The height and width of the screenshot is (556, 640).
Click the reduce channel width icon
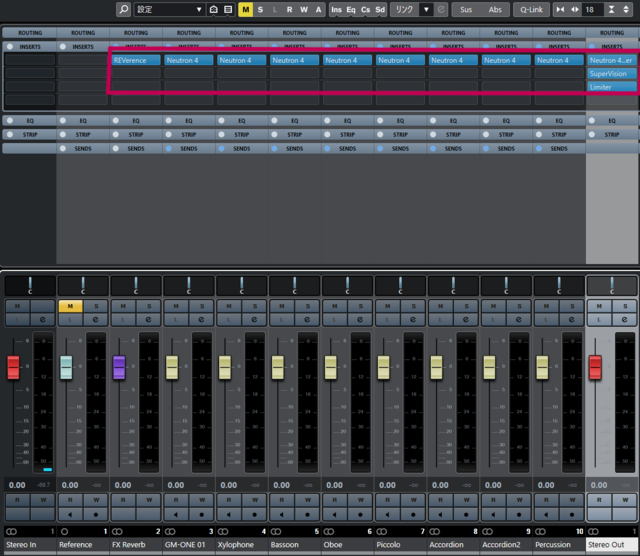(560, 9)
